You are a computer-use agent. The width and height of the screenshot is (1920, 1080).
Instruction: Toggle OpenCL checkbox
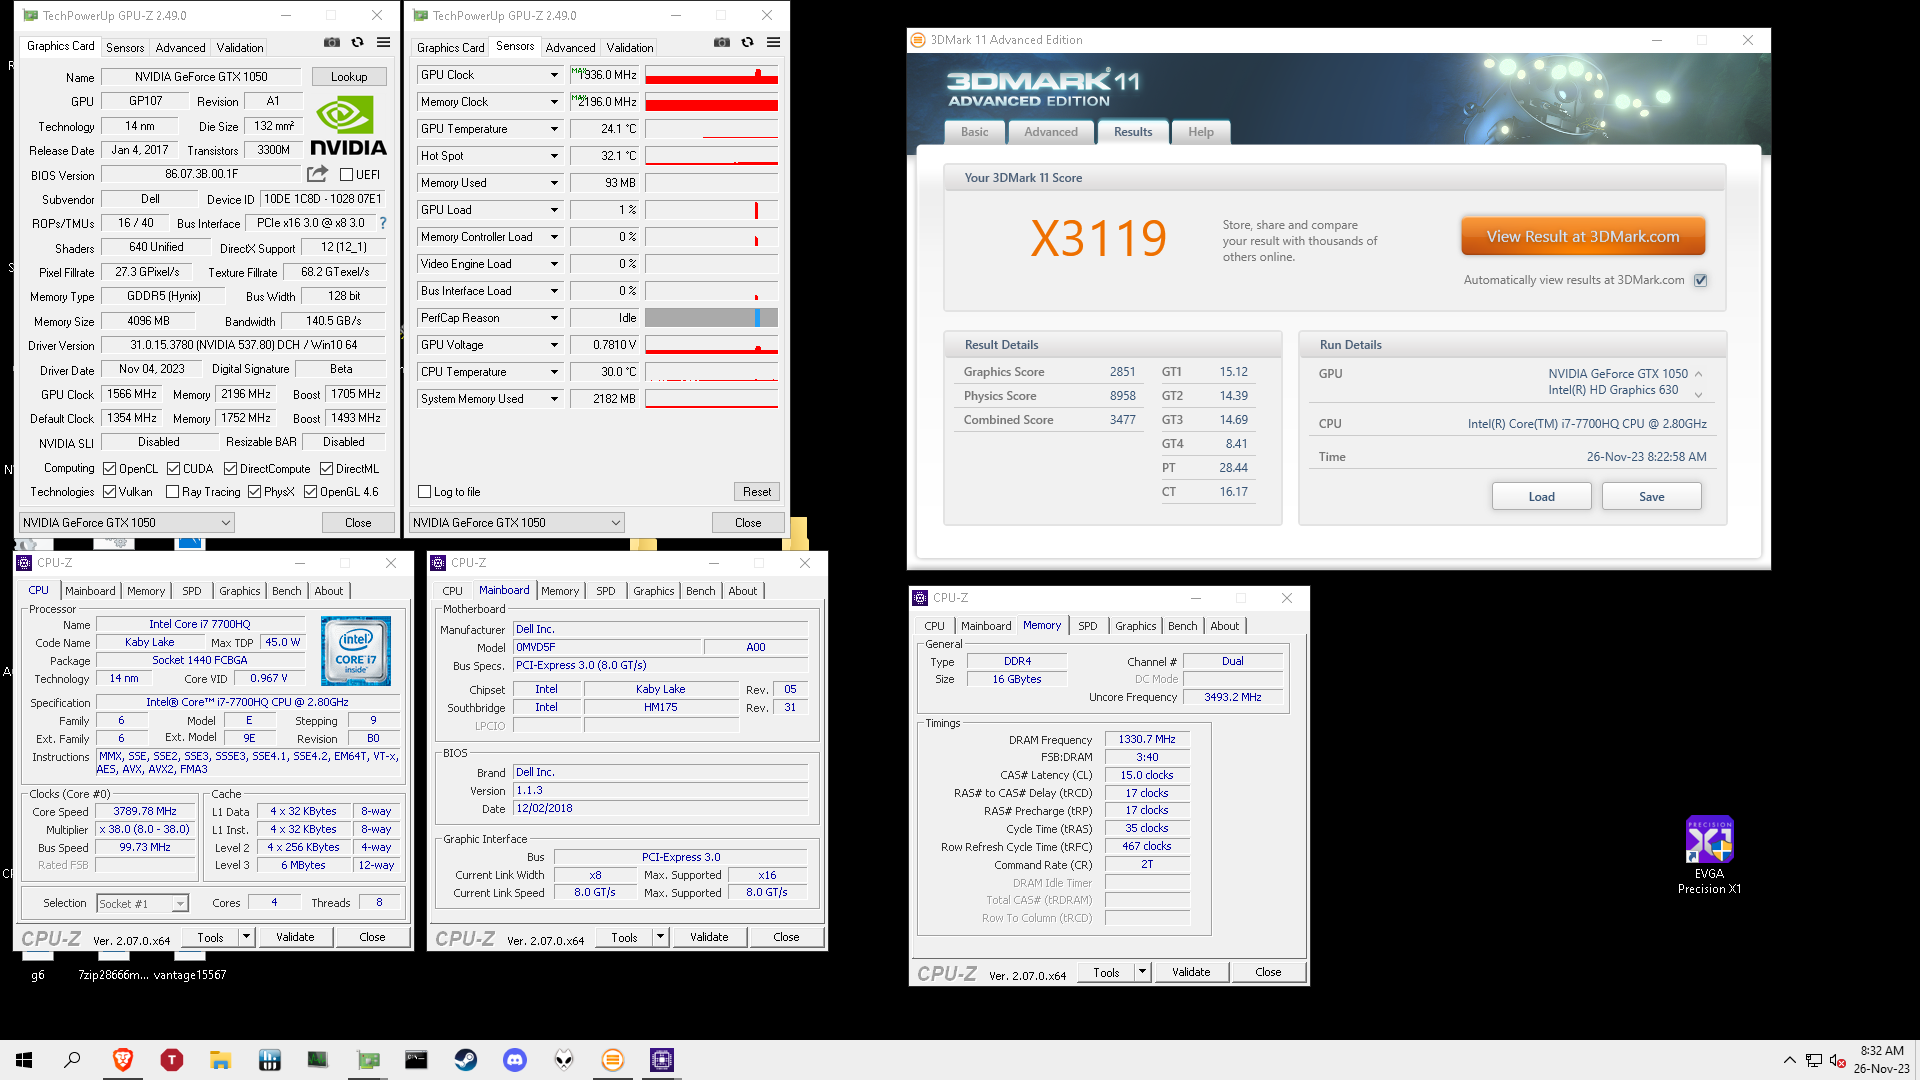point(110,469)
